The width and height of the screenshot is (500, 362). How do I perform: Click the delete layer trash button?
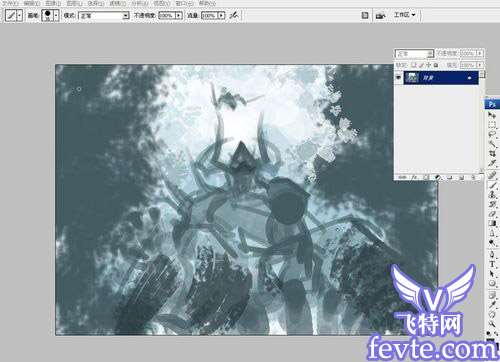473,177
